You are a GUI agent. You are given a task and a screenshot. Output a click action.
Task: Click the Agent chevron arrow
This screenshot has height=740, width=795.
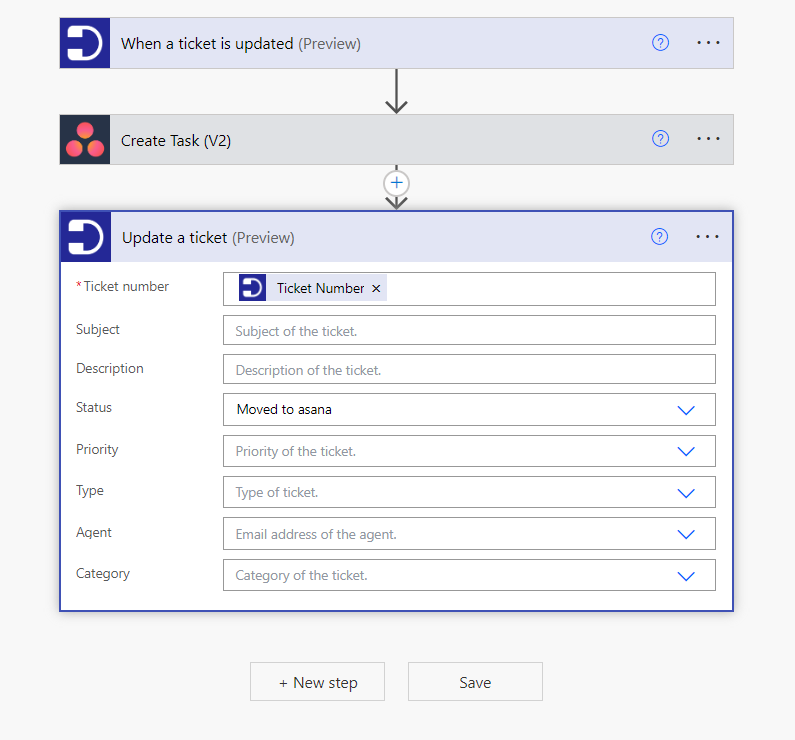(686, 534)
